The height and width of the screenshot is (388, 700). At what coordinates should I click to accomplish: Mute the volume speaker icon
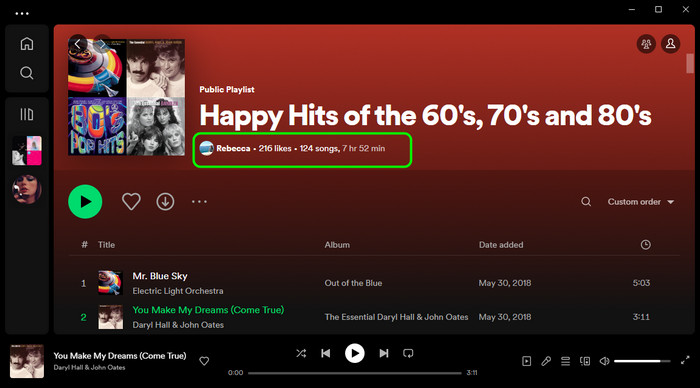click(604, 361)
